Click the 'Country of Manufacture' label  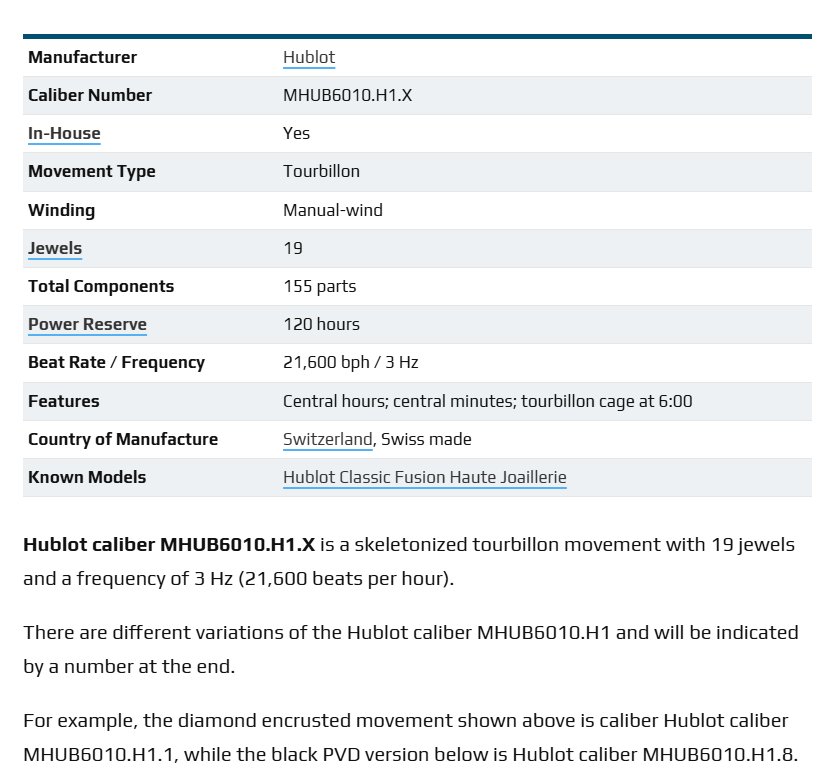click(123, 439)
